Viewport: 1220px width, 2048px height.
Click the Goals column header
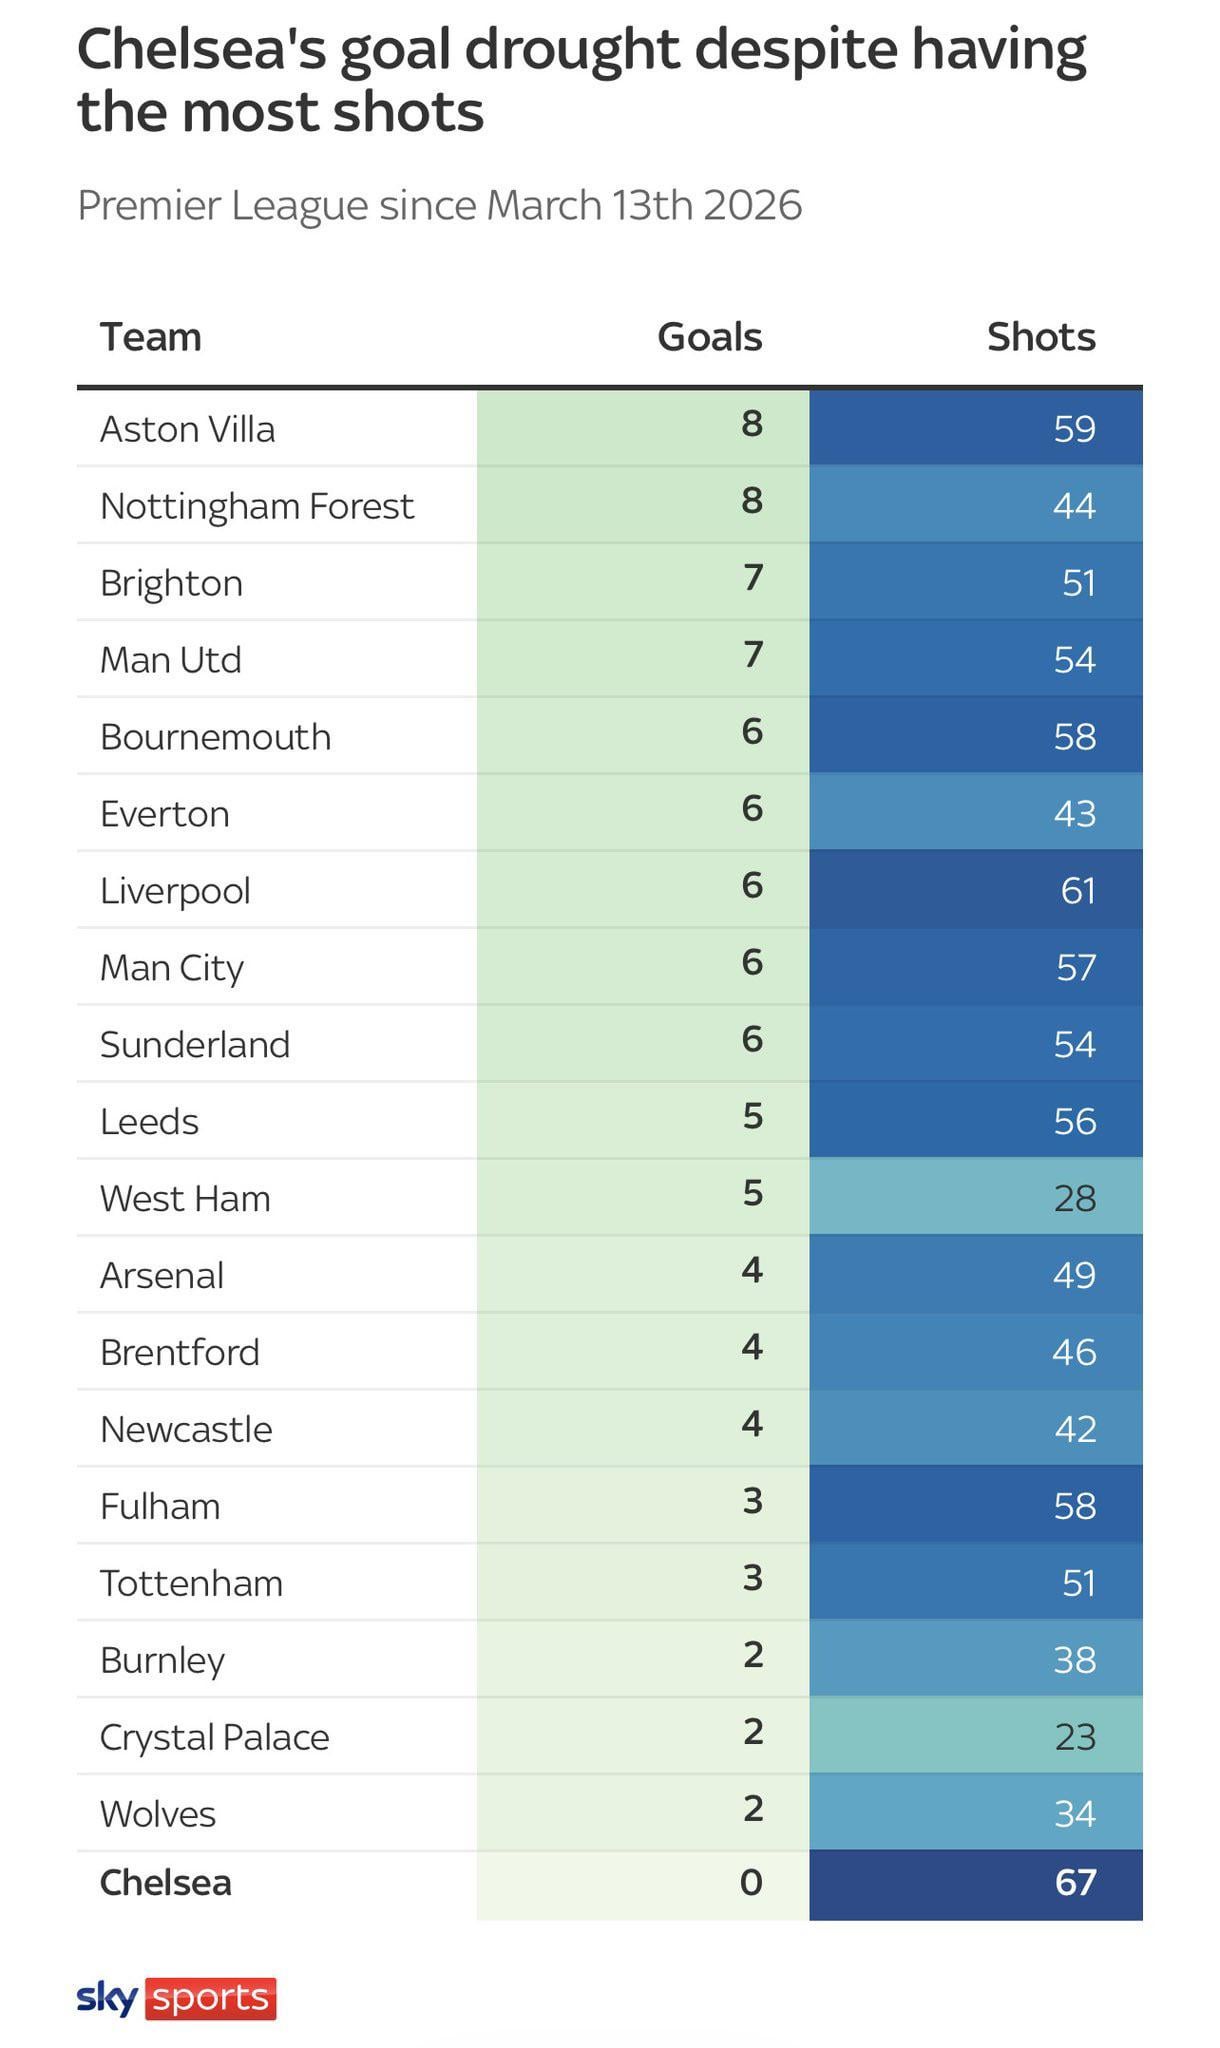(709, 337)
